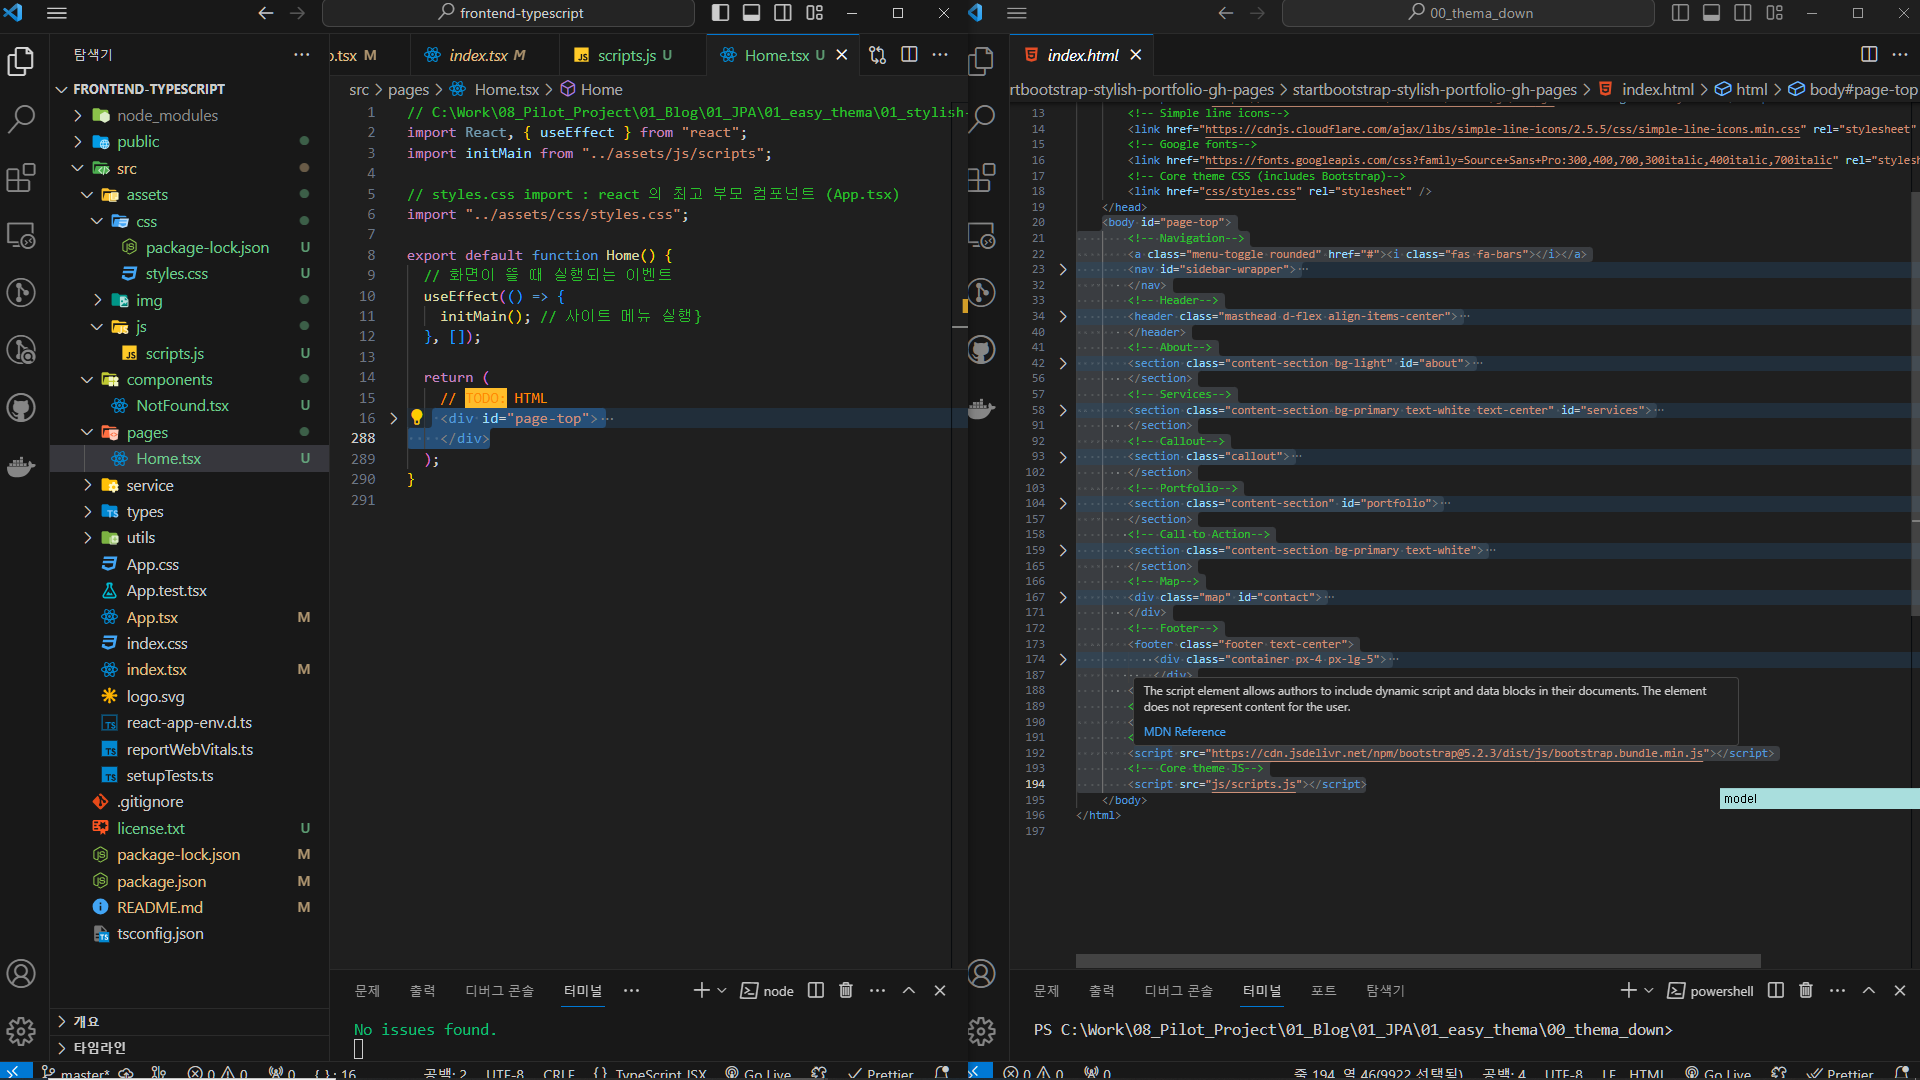Click compare changes icon beside Home.tsx tab
1920x1080 pixels.
[x=877, y=55]
